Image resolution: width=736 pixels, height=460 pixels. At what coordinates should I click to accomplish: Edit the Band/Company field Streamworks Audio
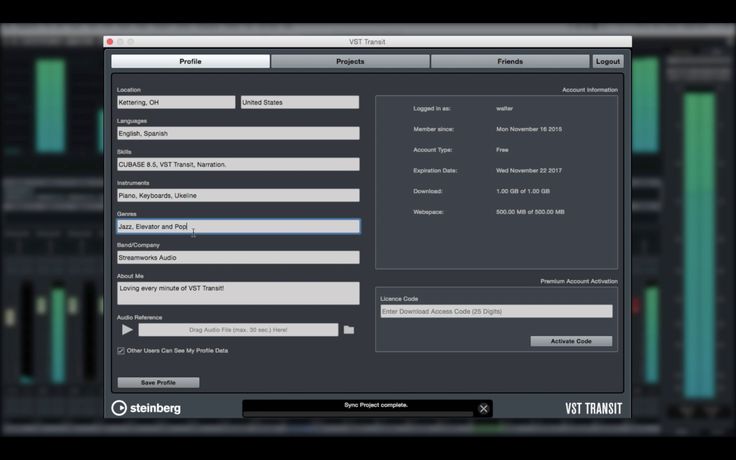pyautogui.click(x=238, y=257)
